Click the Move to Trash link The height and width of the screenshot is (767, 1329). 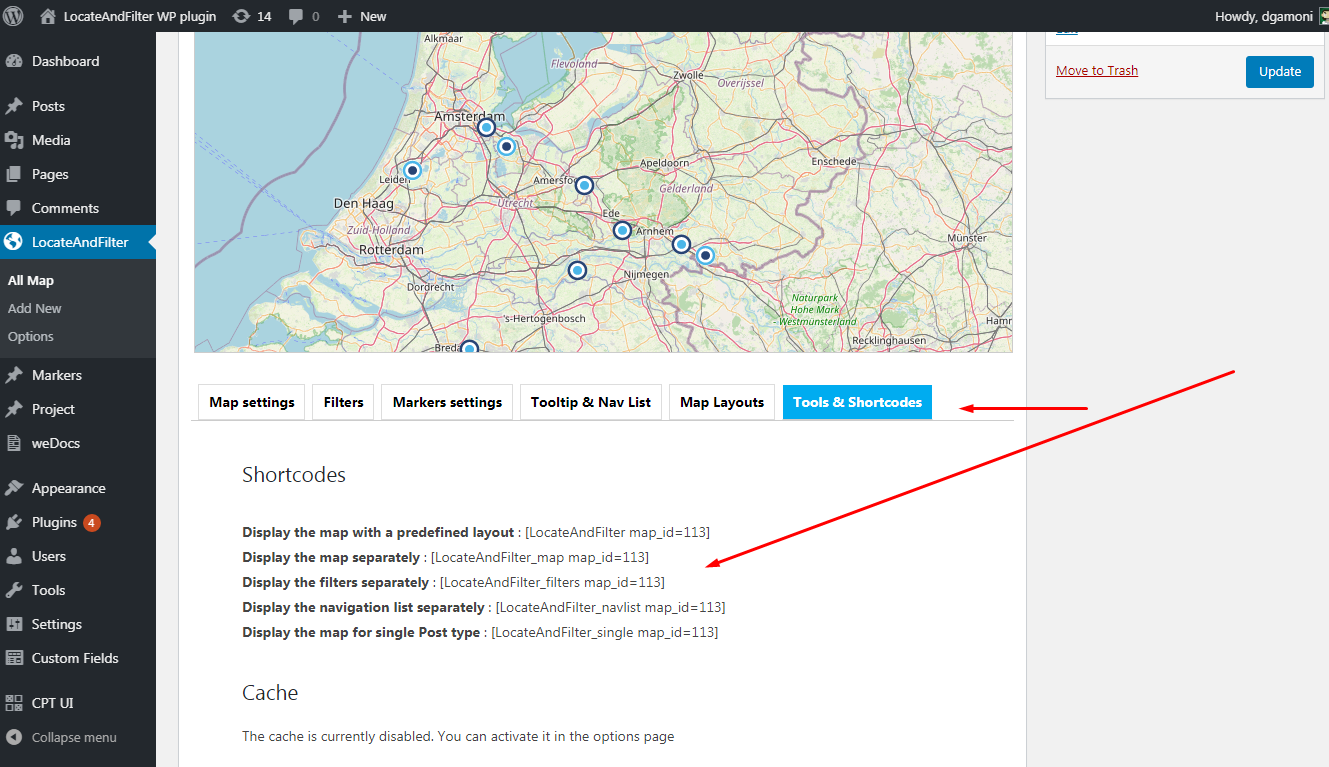[1096, 70]
